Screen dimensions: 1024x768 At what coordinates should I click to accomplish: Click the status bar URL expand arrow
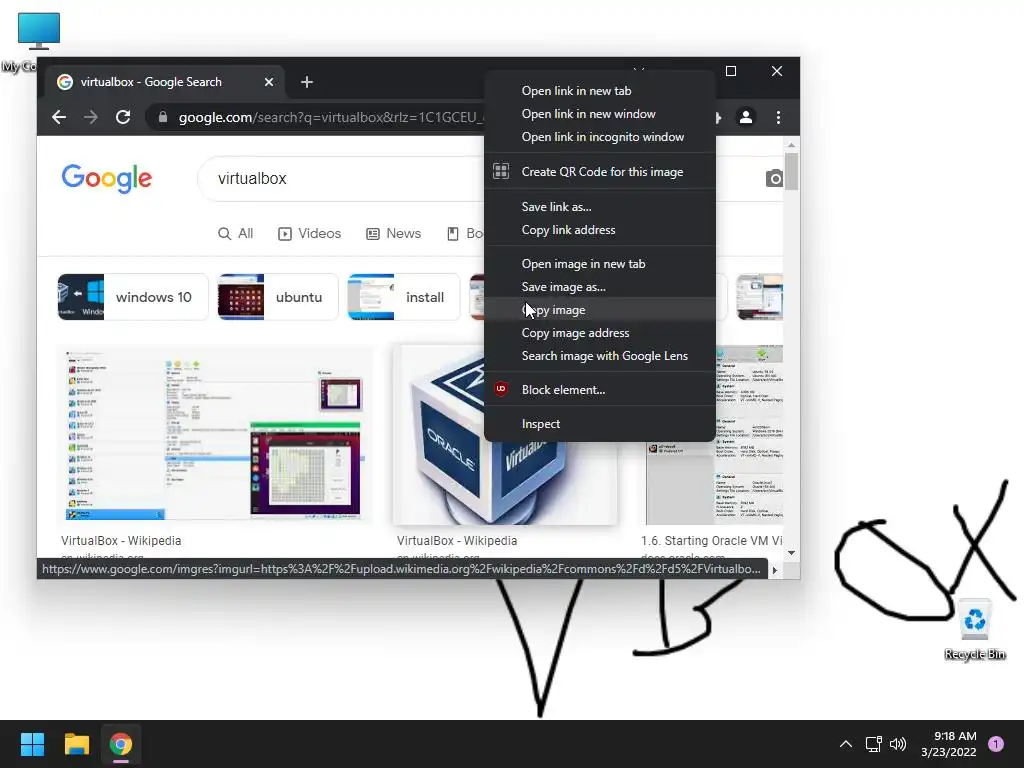(x=775, y=570)
